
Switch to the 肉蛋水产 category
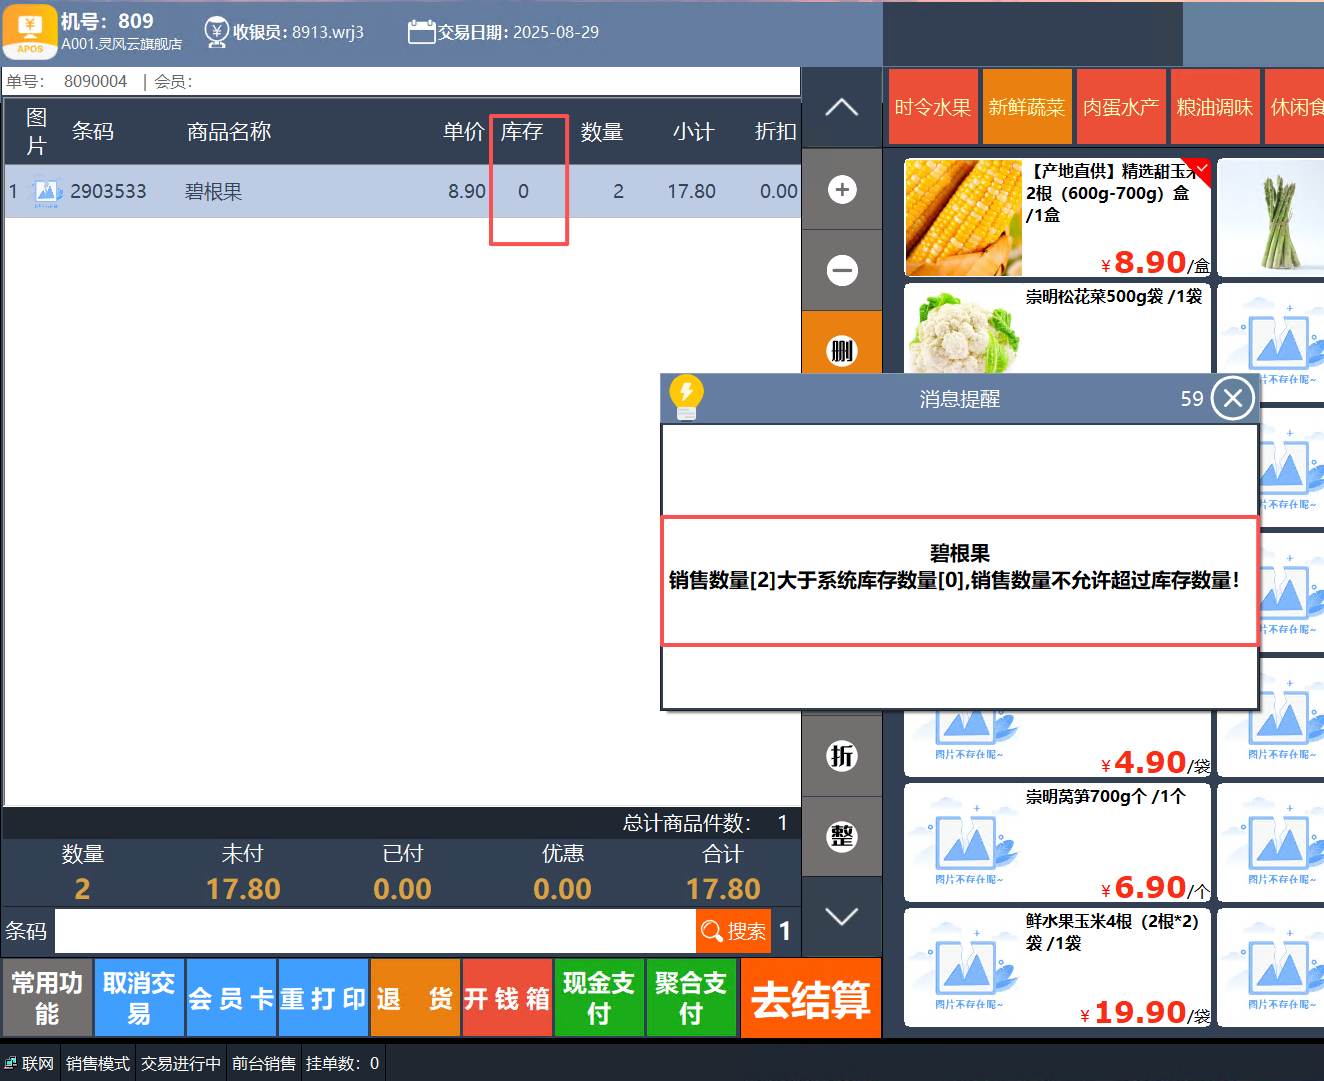tap(1121, 106)
